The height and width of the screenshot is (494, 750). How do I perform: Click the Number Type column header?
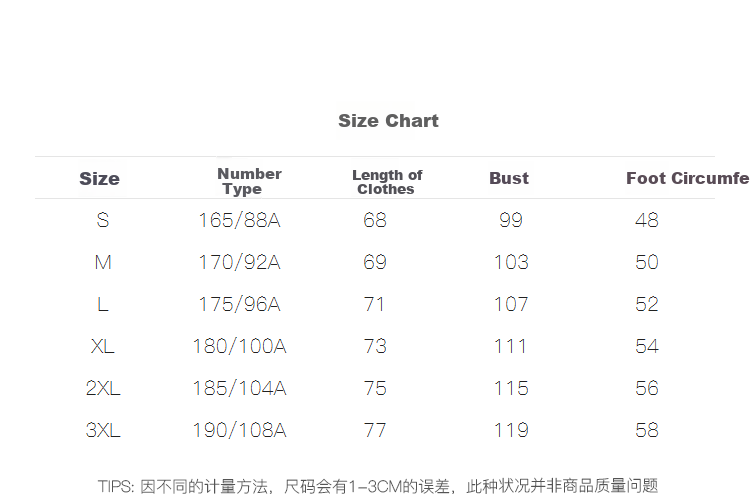coord(249,181)
